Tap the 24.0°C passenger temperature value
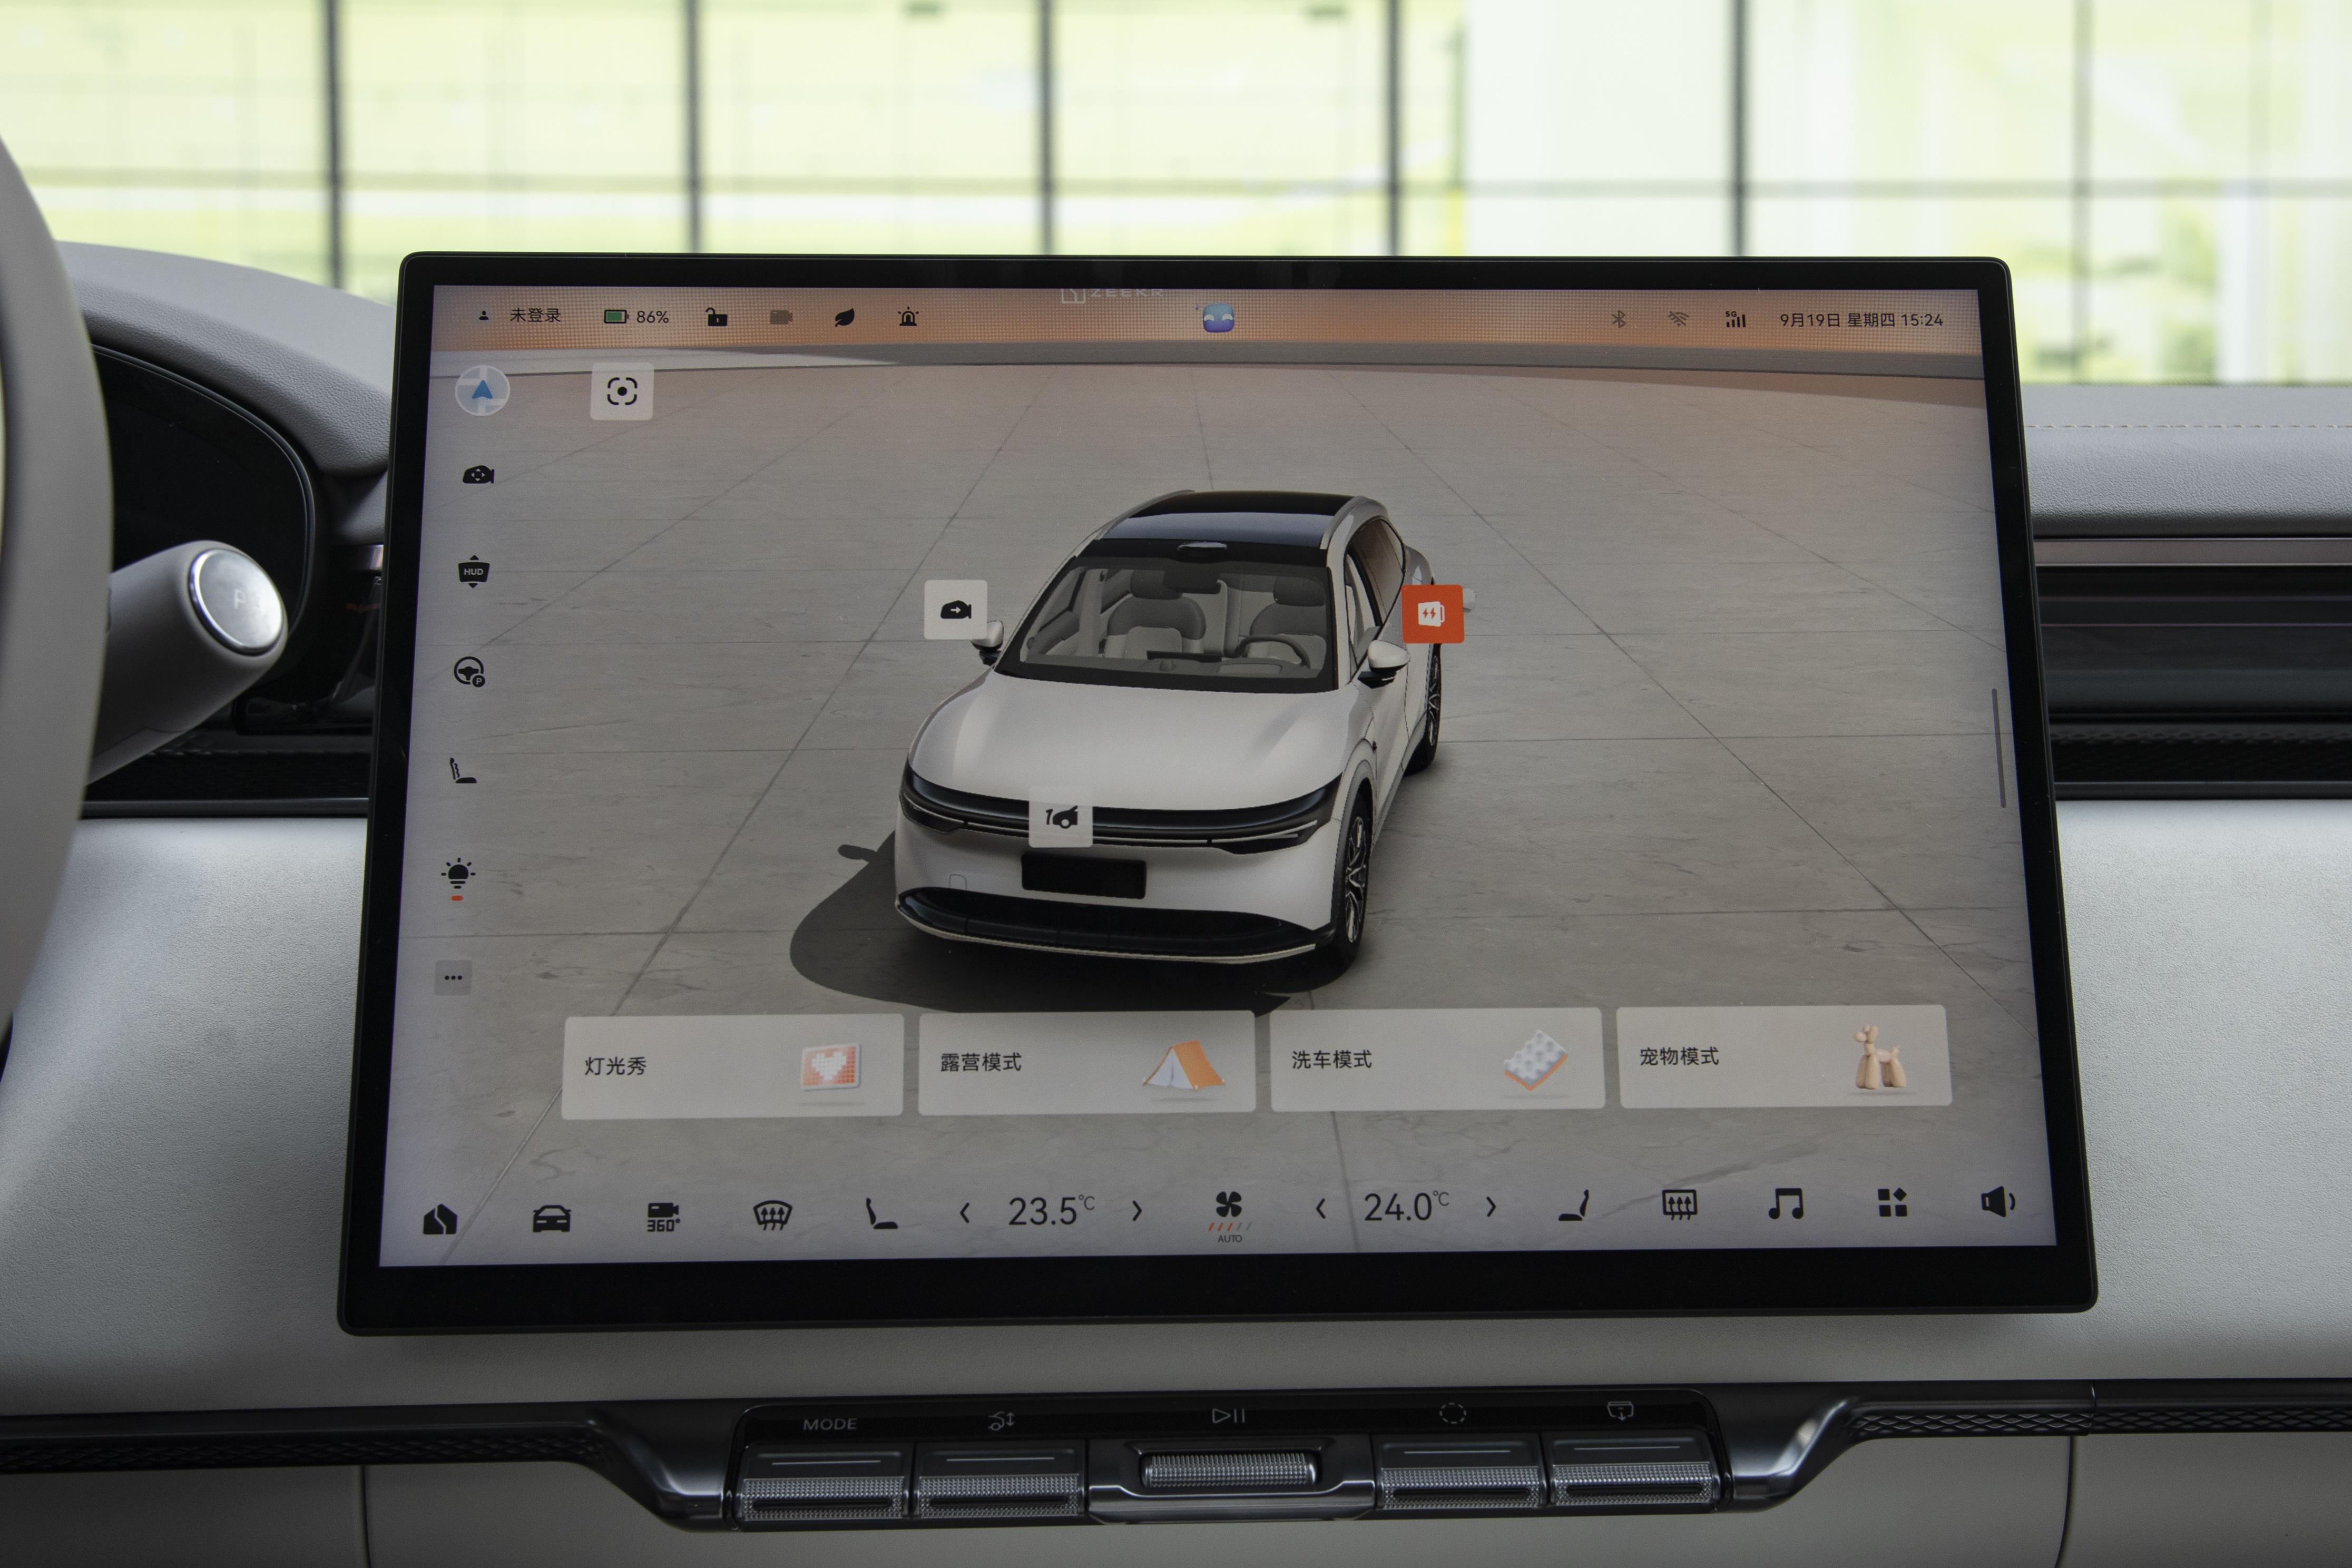This screenshot has width=2352, height=1568. pos(1406,1207)
